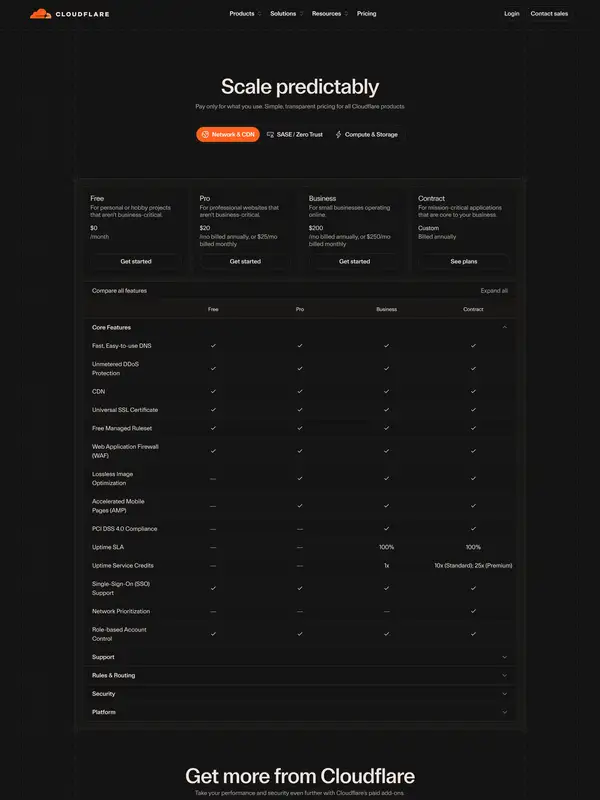Screen dimensions: 600x800
Task: Click the Get more from Cloudflare heading
Action: point(300,776)
